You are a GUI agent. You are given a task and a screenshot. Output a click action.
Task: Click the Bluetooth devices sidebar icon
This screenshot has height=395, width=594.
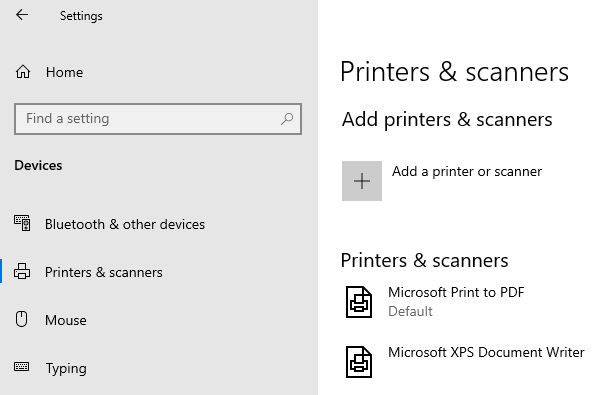tap(22, 223)
